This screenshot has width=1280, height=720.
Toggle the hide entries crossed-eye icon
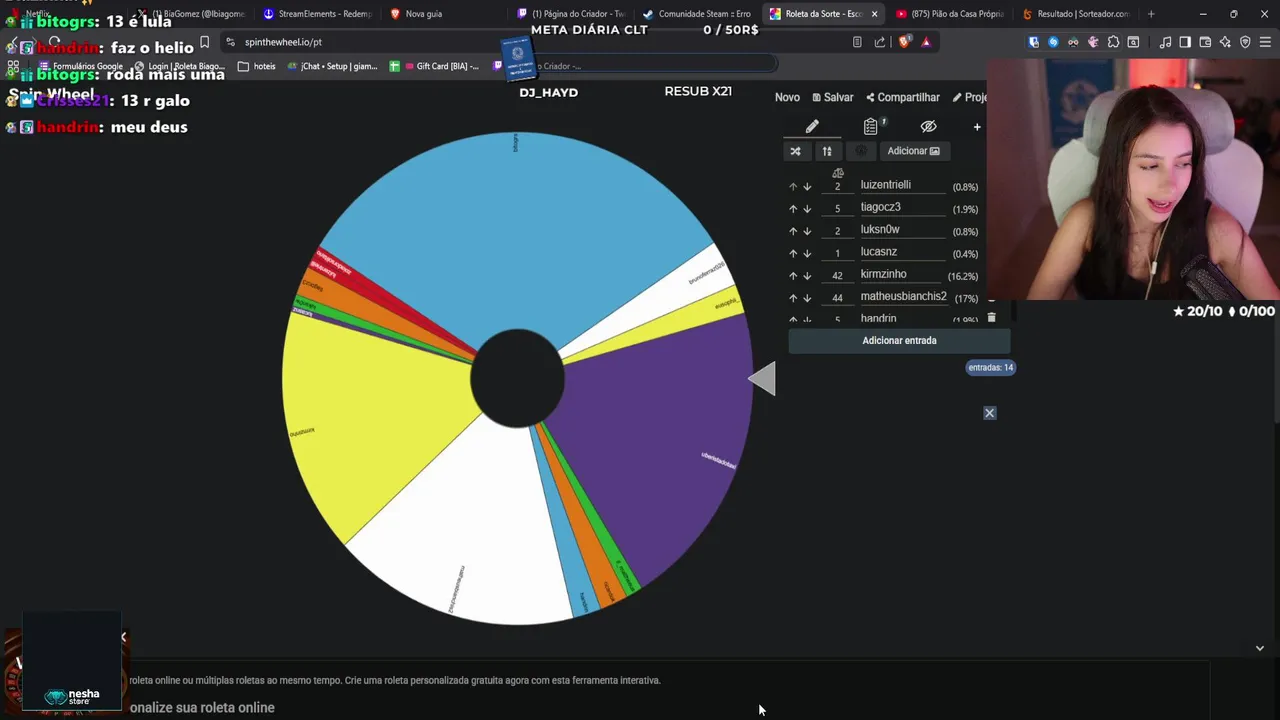coord(928,127)
